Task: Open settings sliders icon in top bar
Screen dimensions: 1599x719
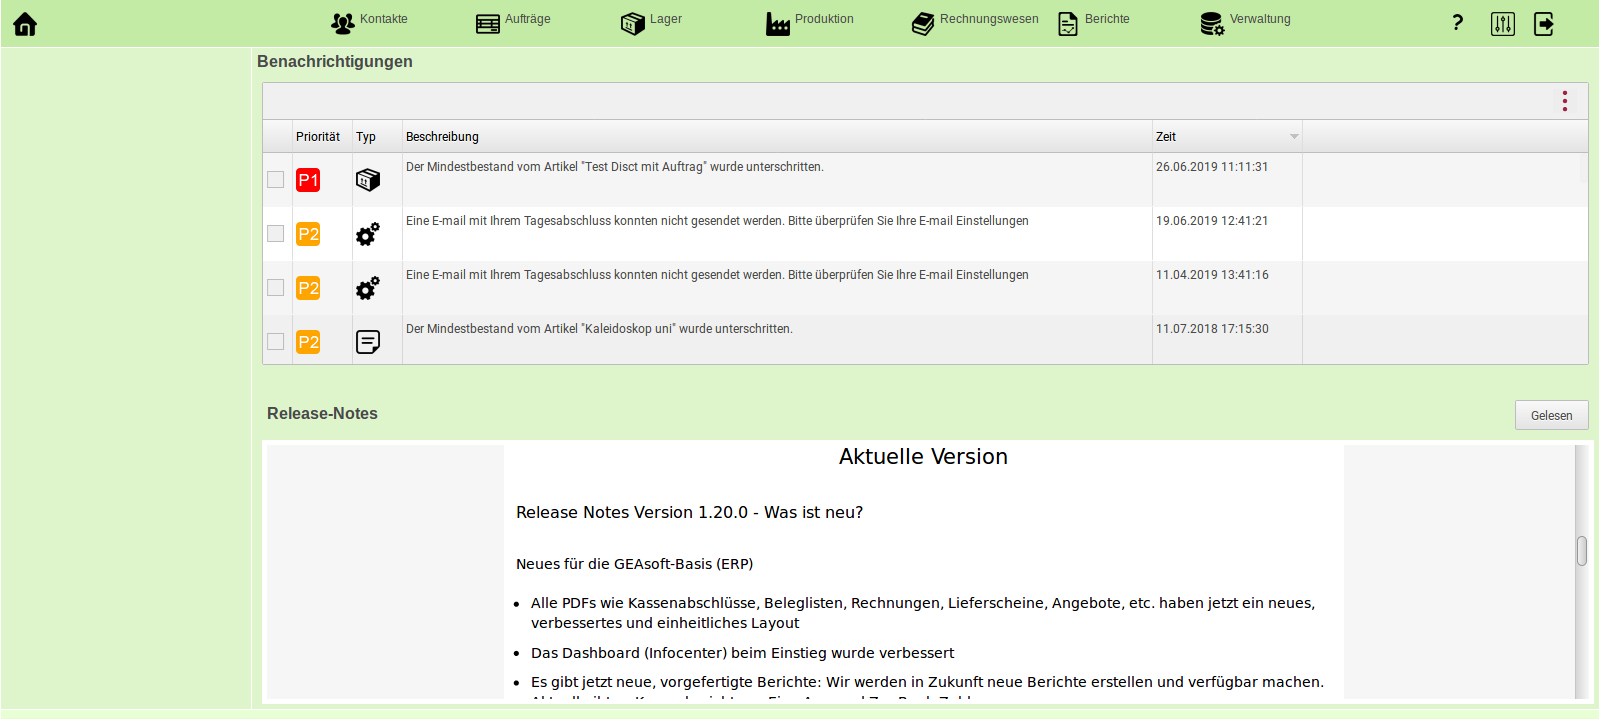Action: point(1502,24)
